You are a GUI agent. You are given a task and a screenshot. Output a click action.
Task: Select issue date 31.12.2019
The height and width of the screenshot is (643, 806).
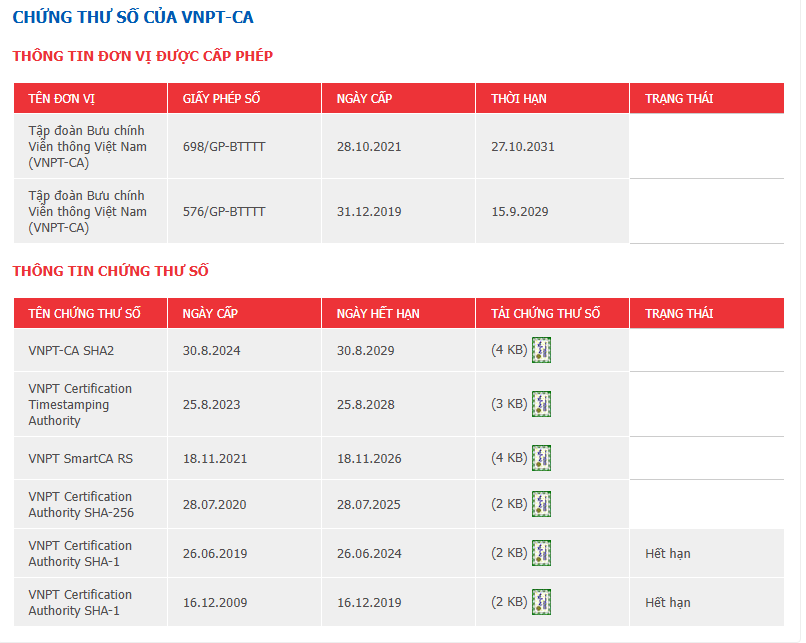point(369,211)
